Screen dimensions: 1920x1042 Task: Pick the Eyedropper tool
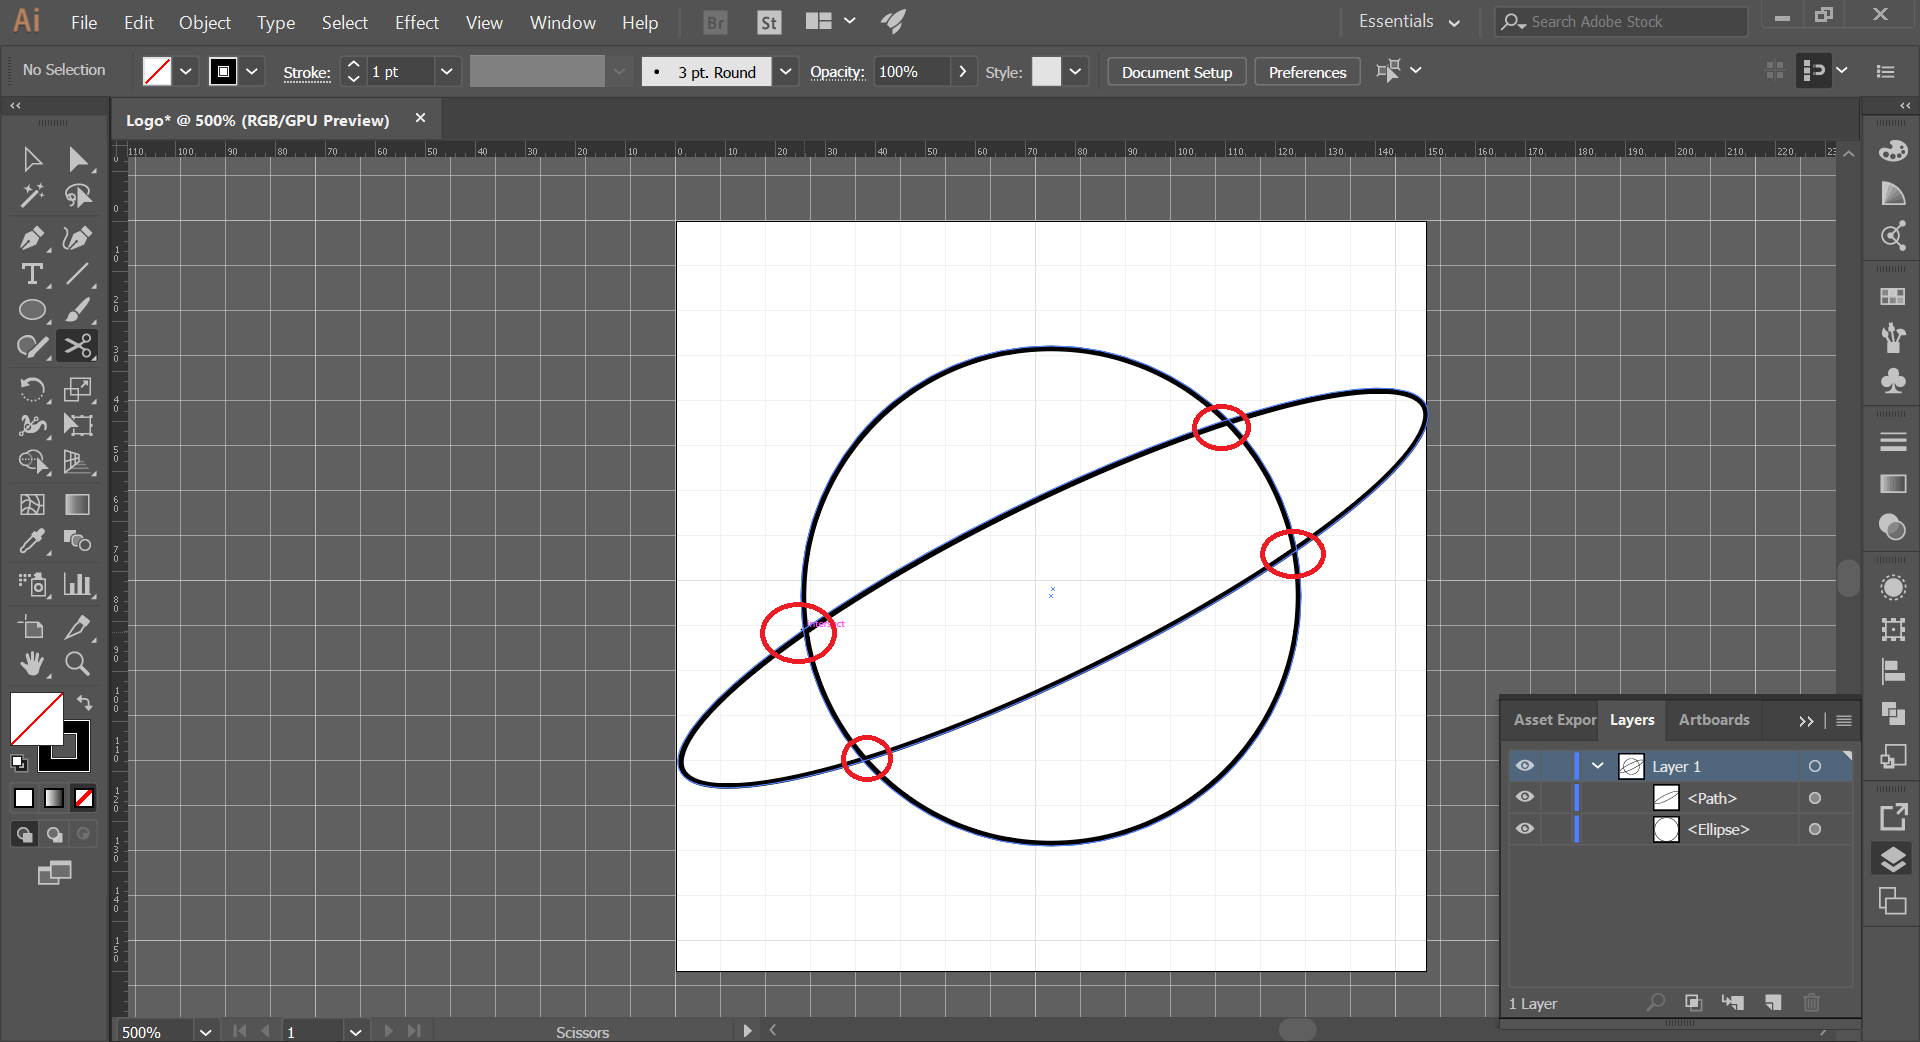[x=32, y=541]
